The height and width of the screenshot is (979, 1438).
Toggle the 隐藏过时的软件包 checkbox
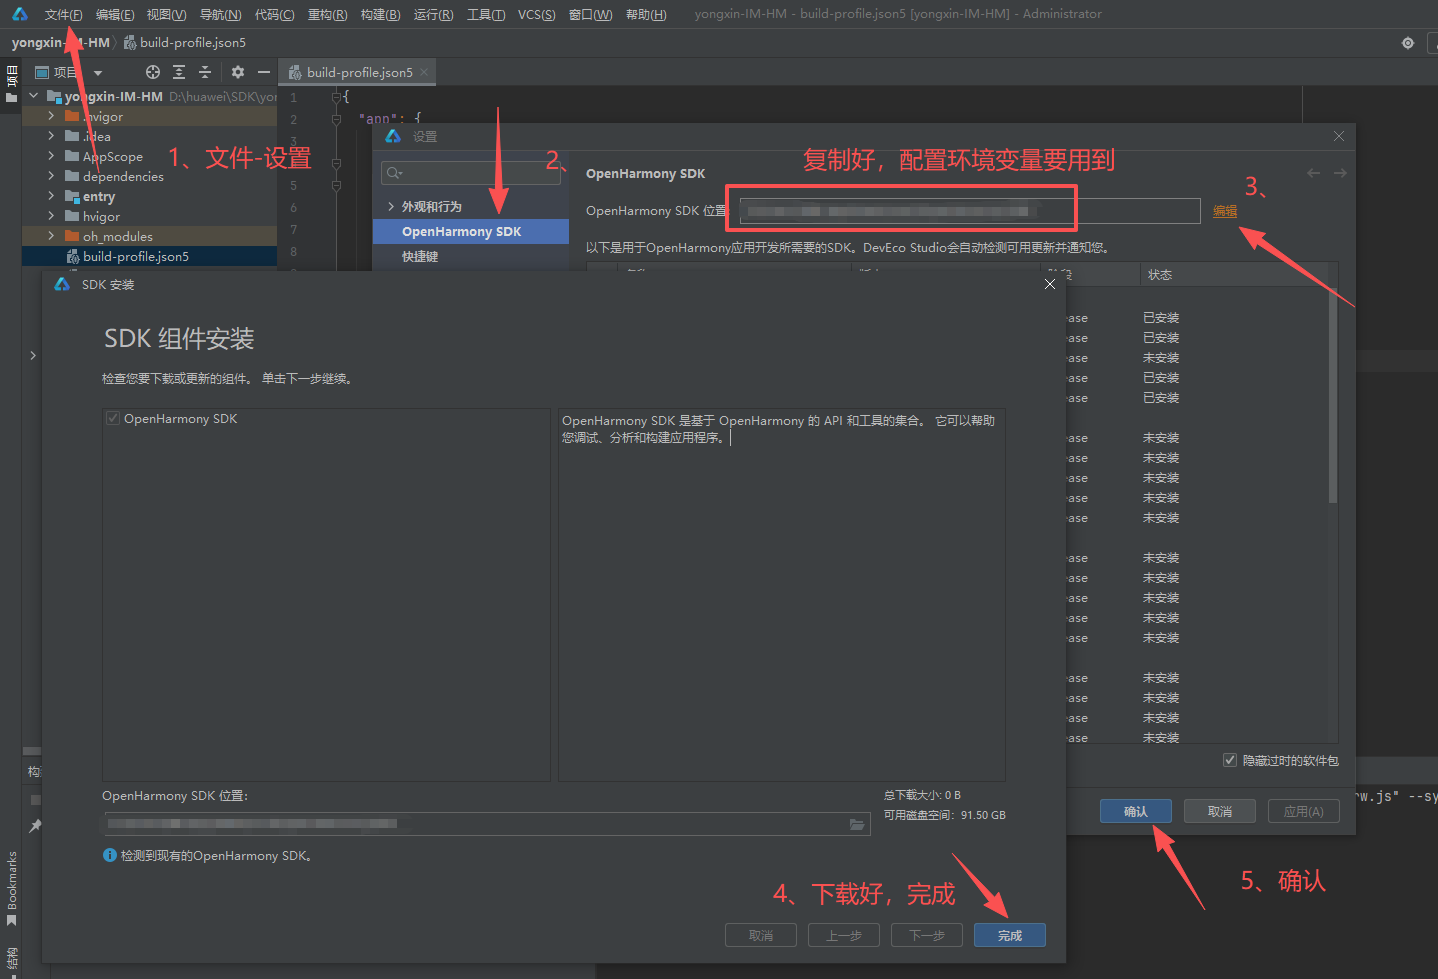[x=1230, y=760]
